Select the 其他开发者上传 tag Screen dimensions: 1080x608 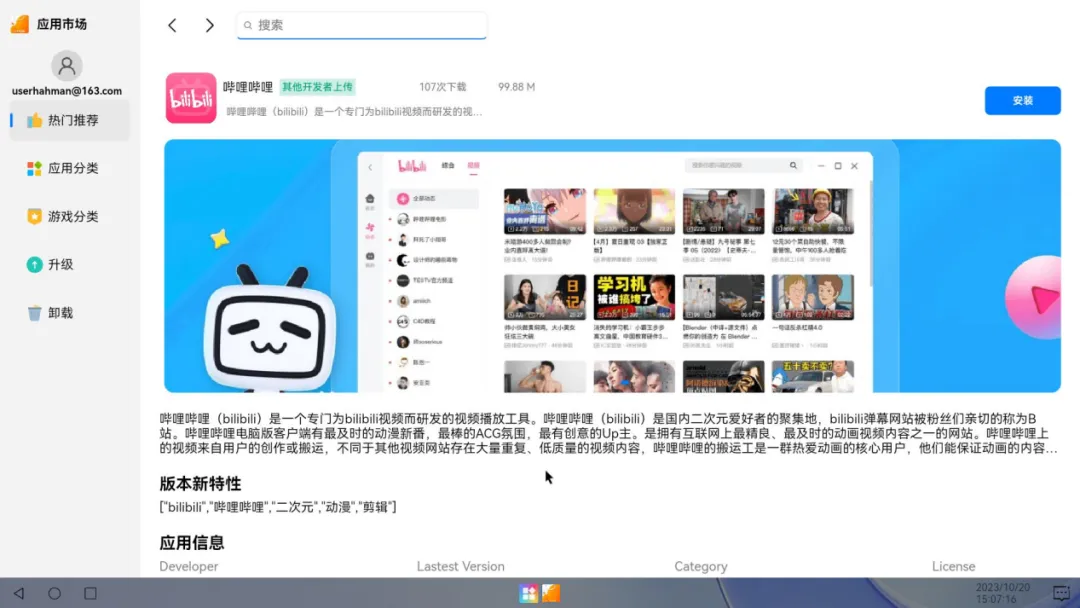(x=318, y=87)
